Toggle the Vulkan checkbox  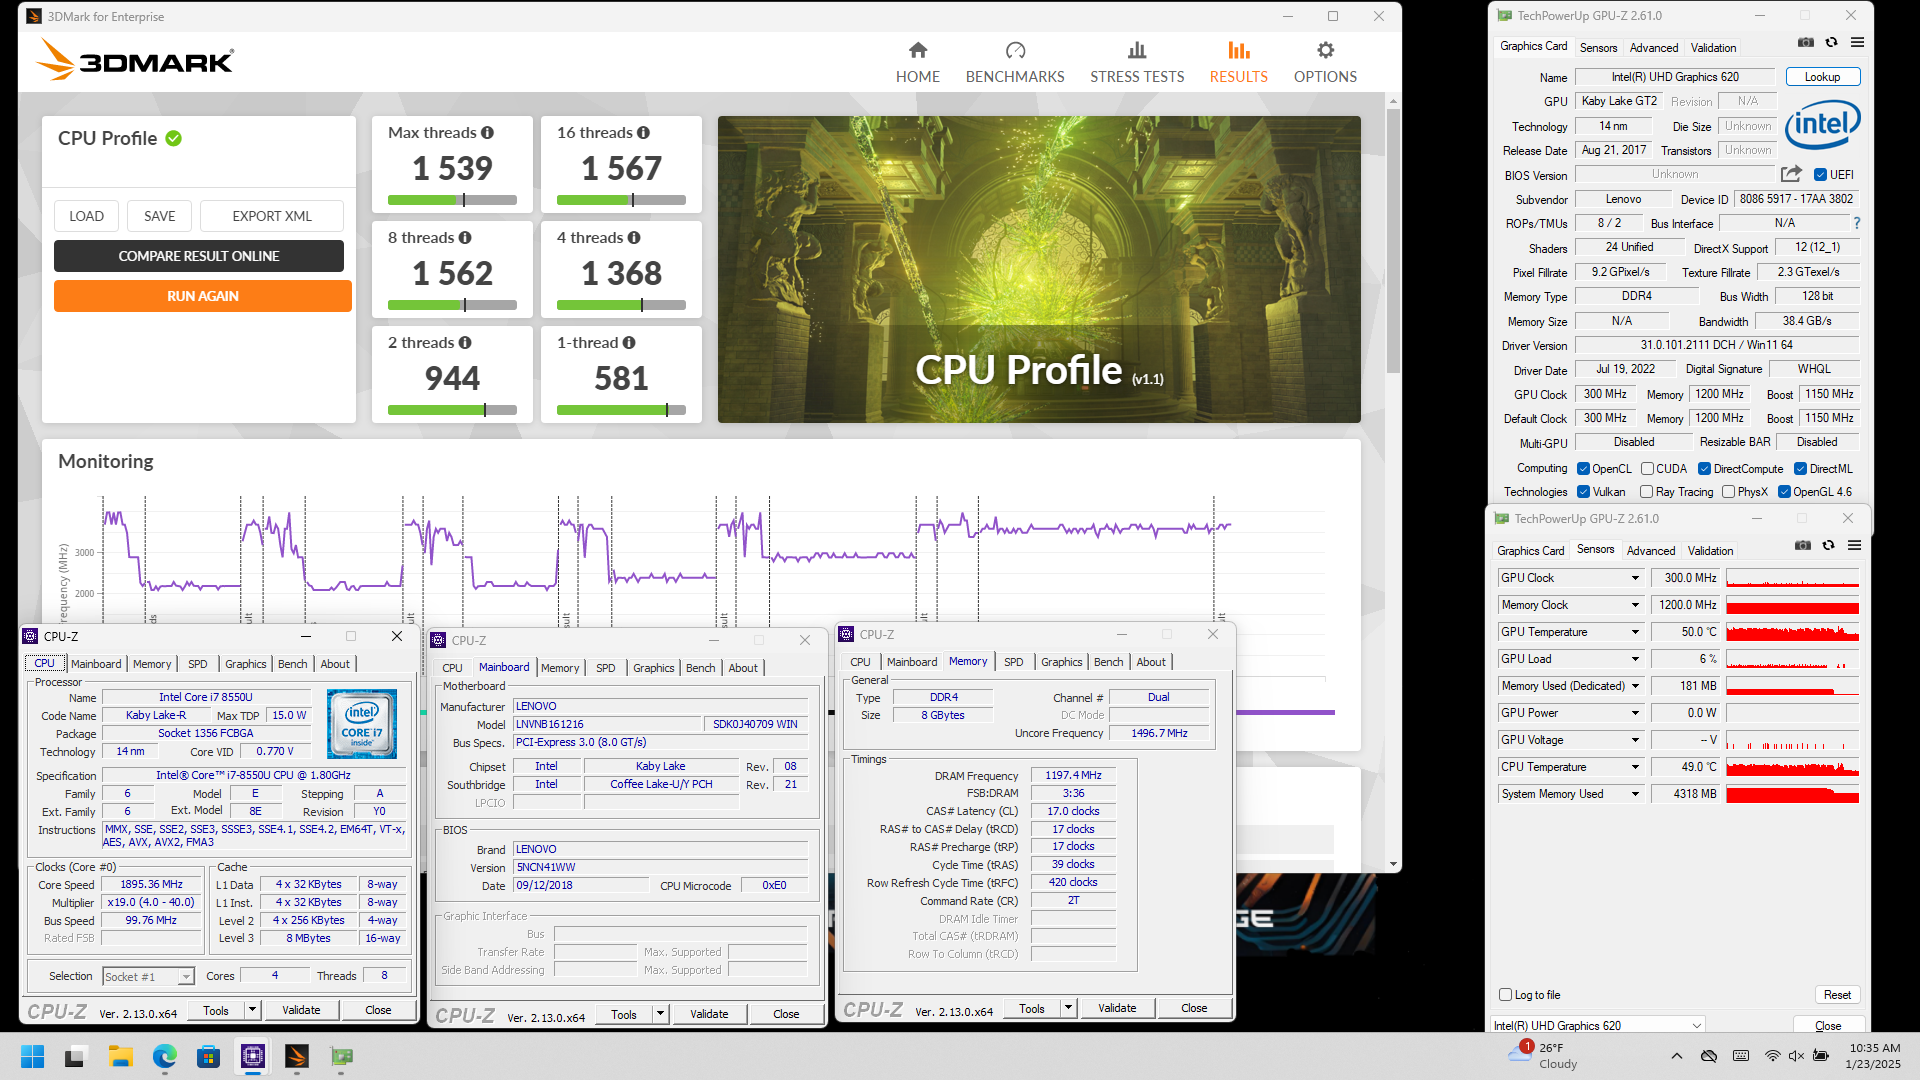point(1584,492)
